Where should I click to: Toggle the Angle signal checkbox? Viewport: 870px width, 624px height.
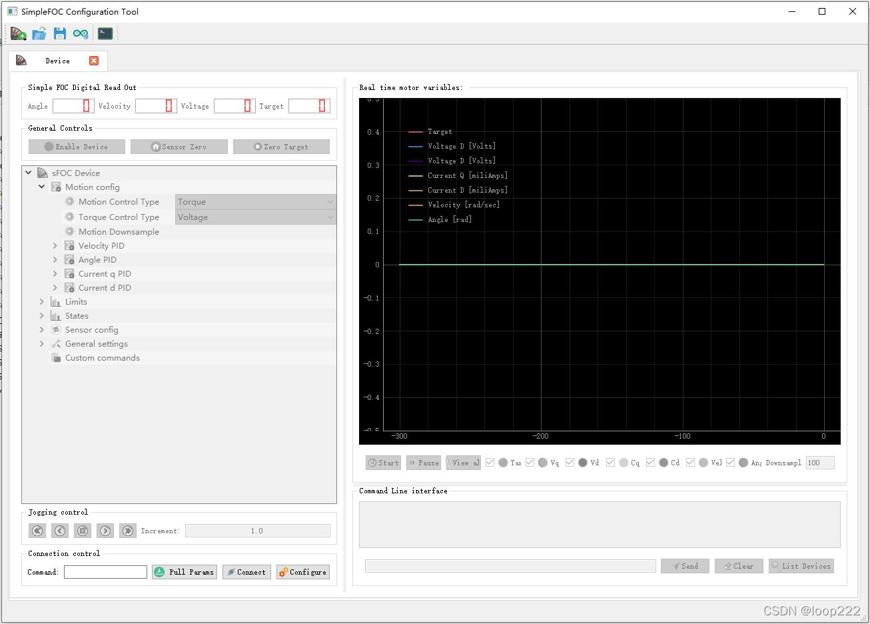click(730, 463)
